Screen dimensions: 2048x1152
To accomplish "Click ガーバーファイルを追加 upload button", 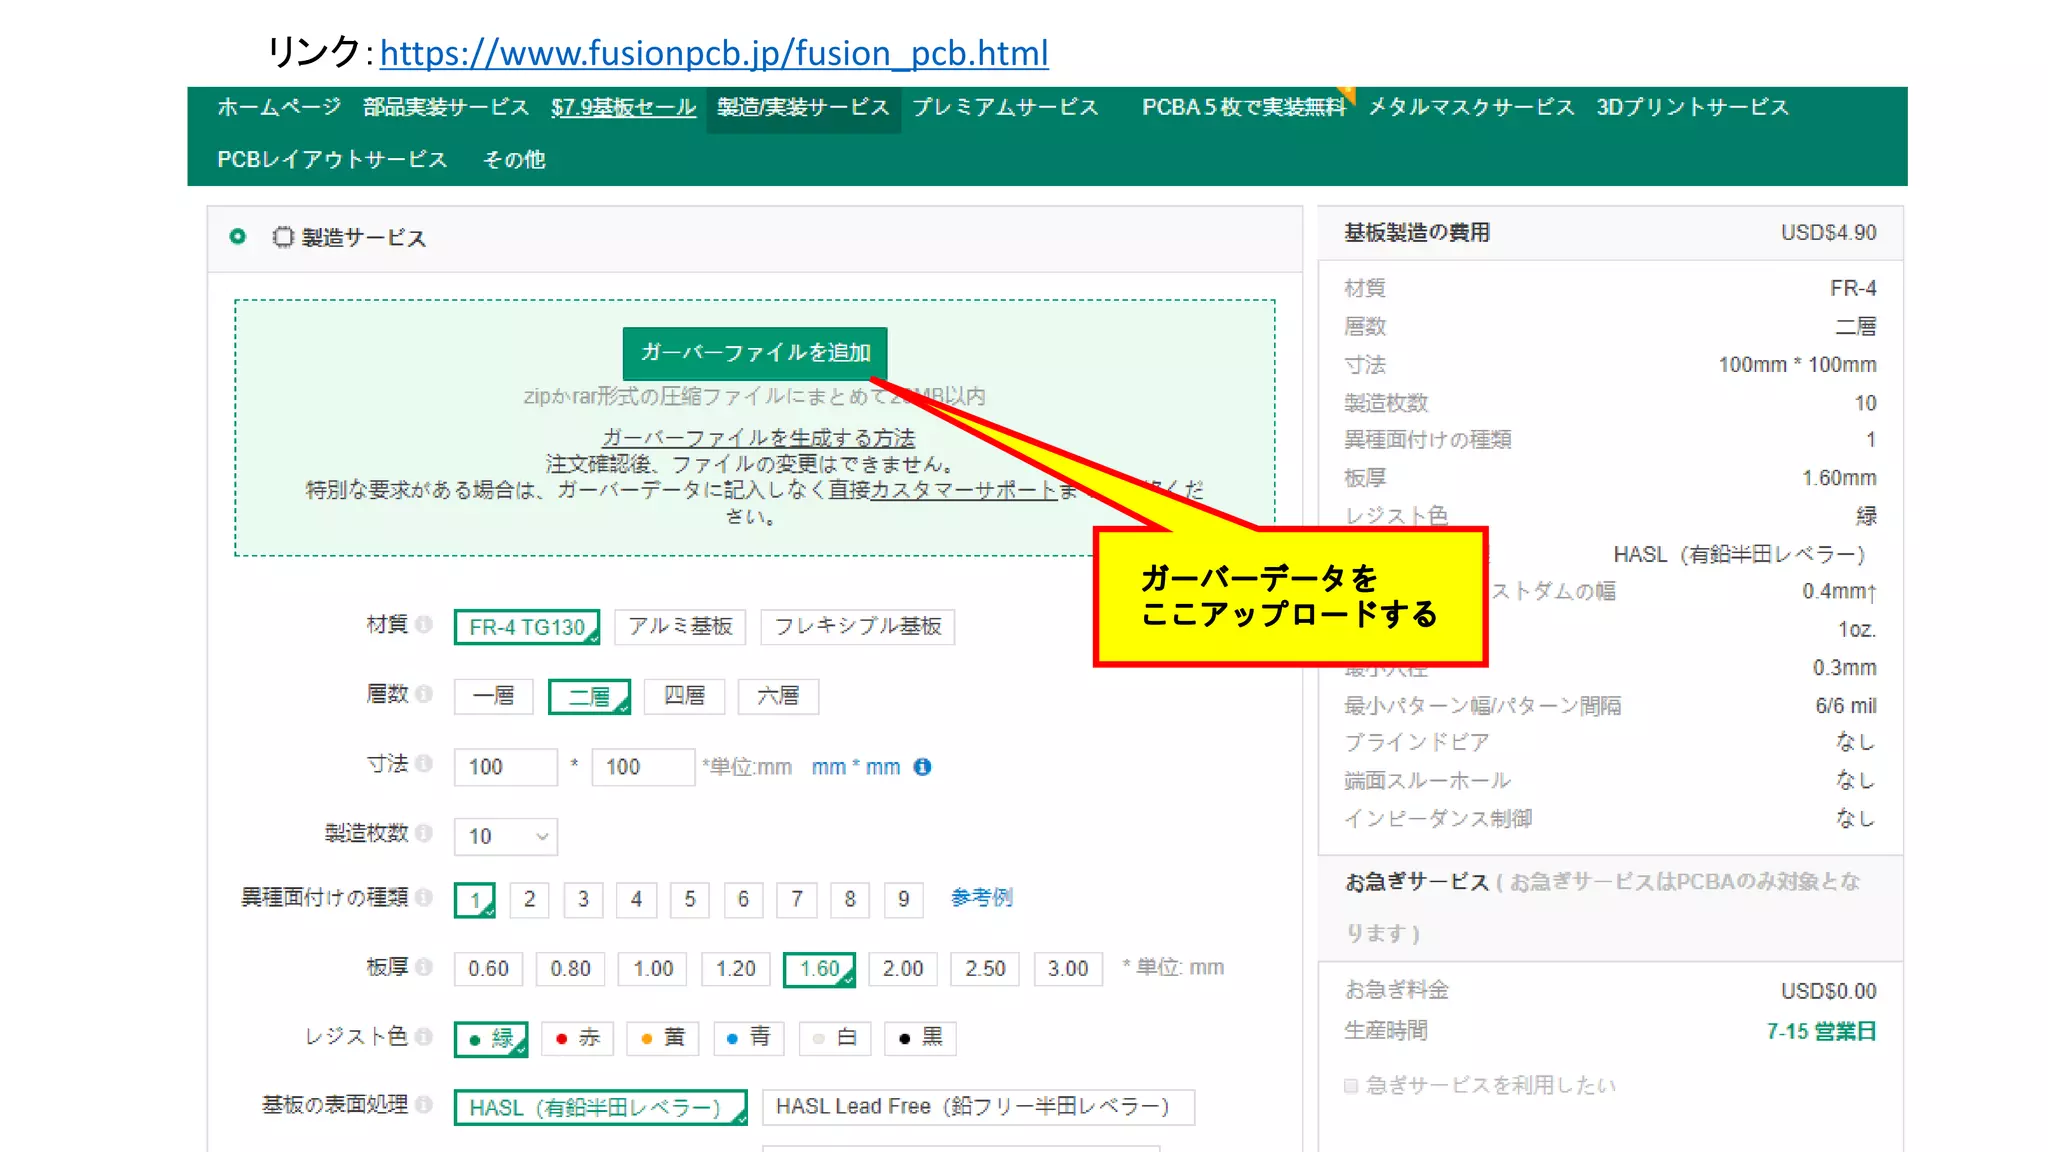I will point(755,353).
